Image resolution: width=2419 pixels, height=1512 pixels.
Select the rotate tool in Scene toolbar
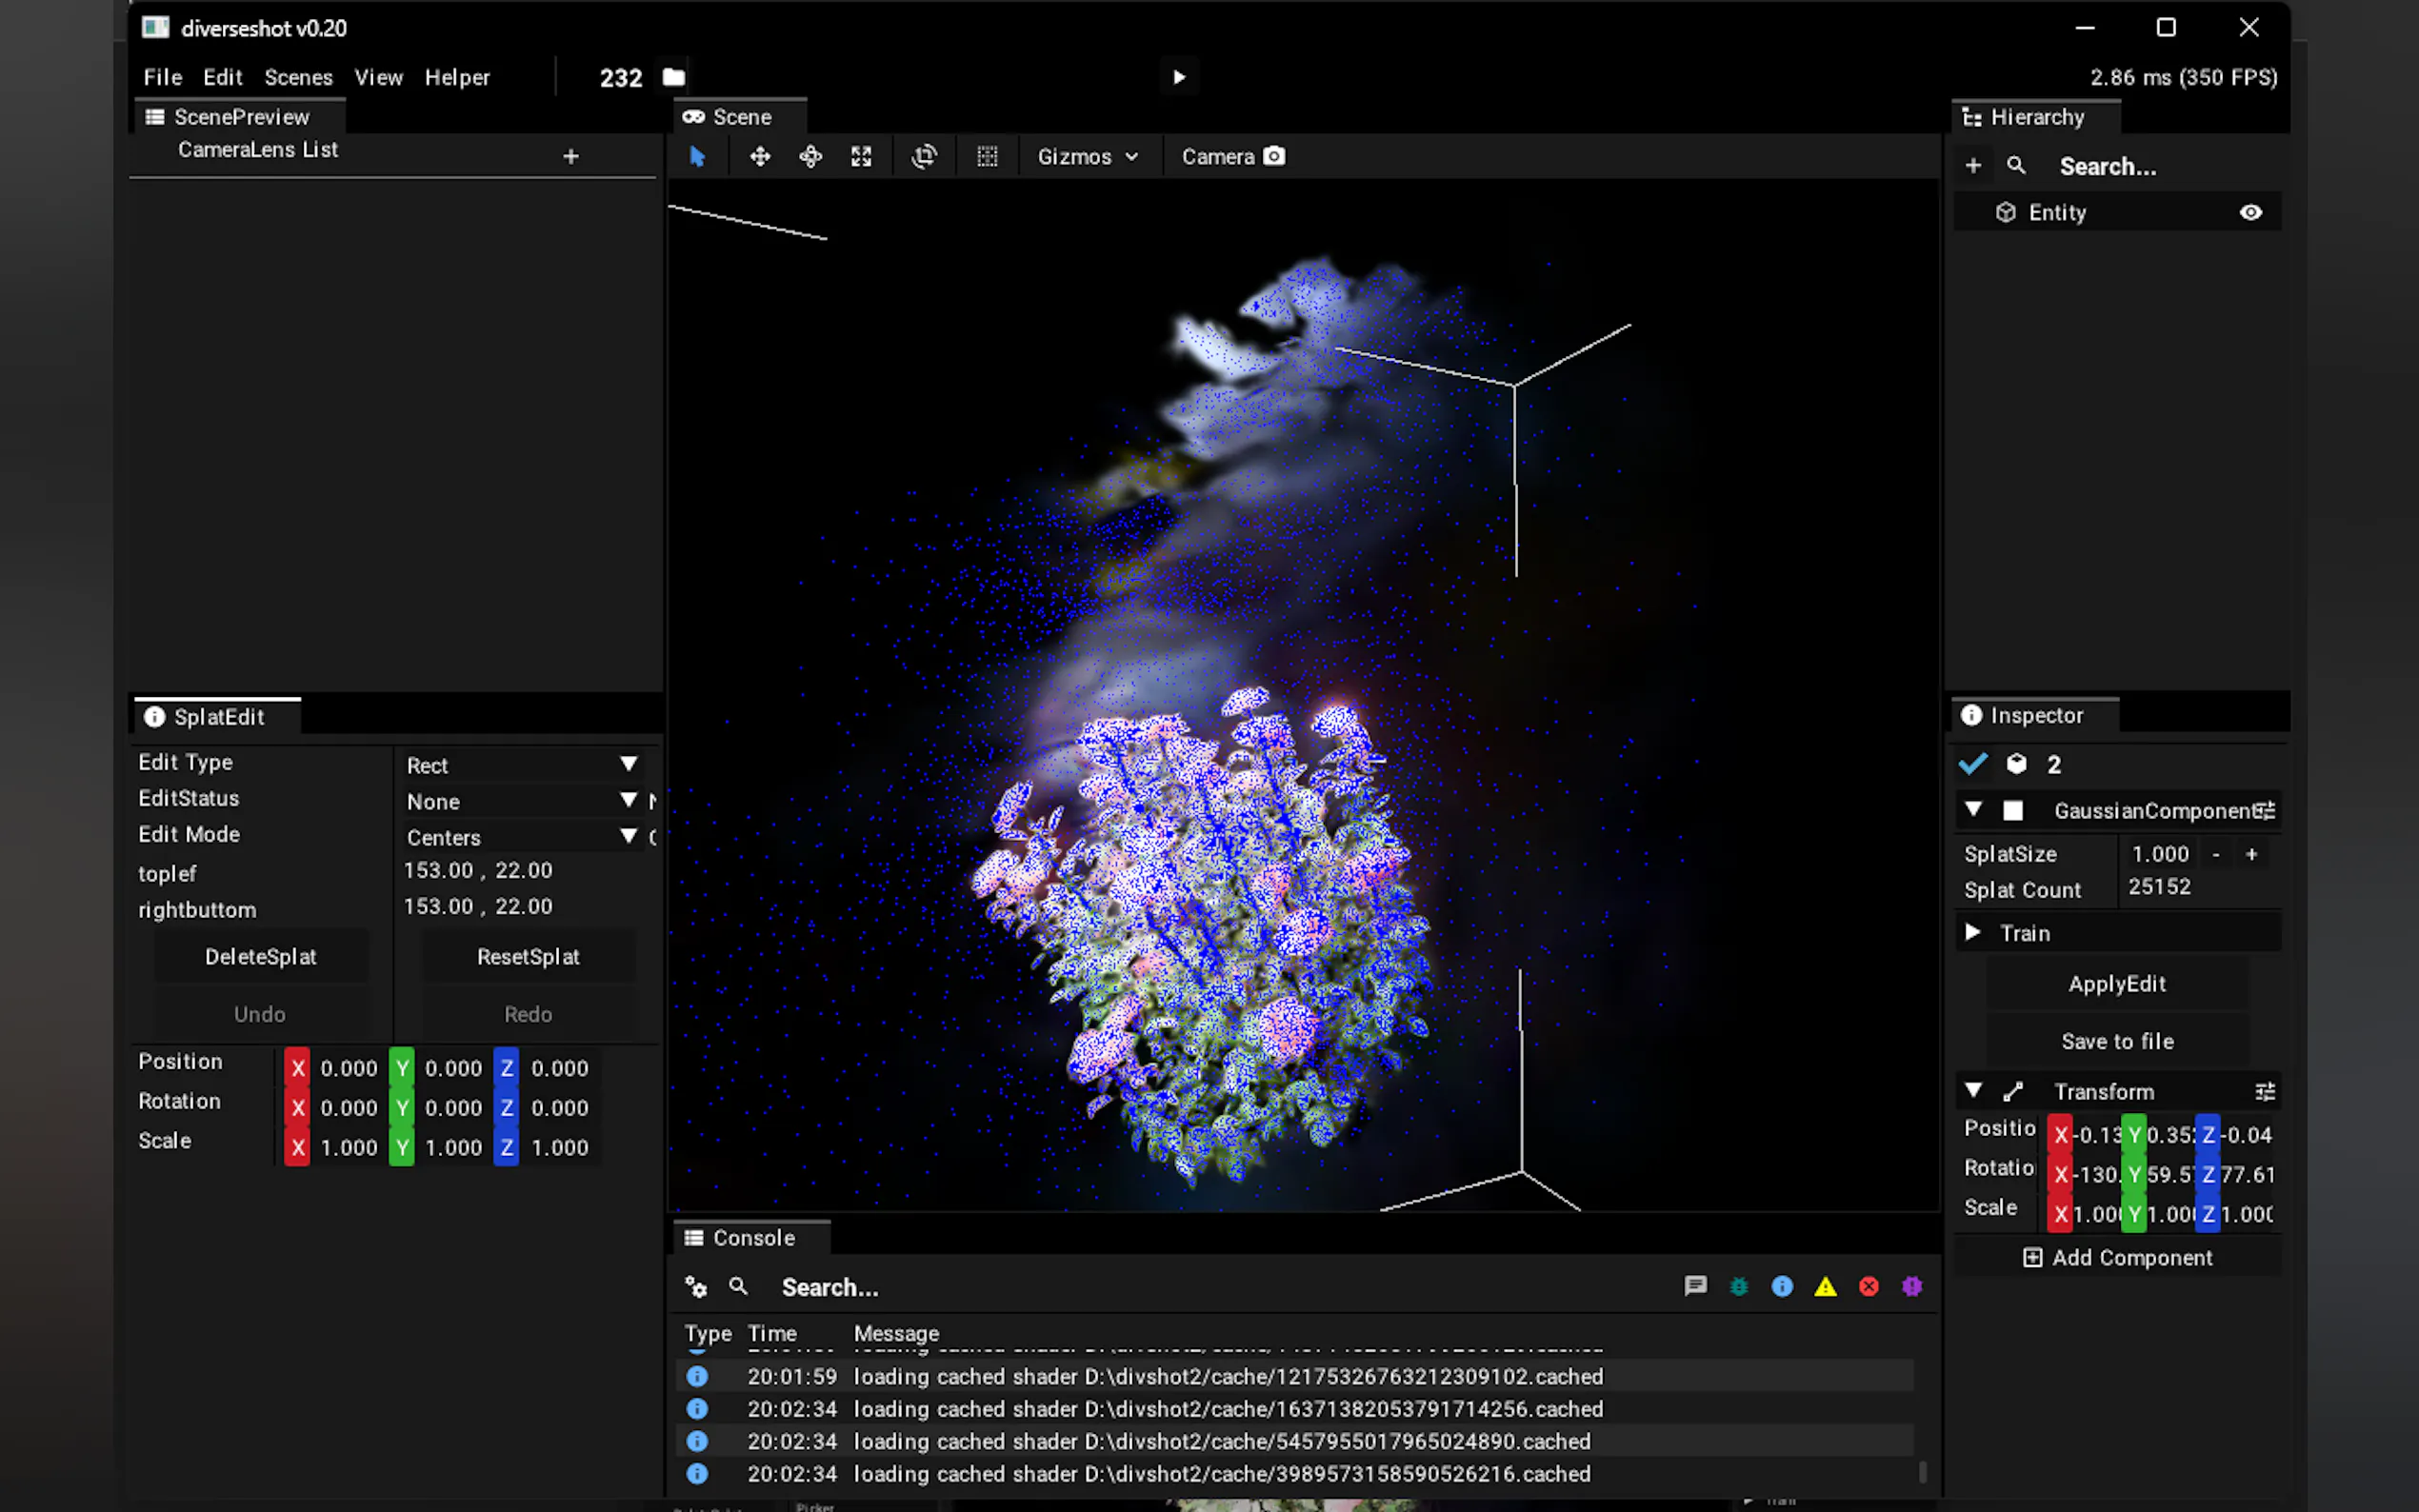810,156
